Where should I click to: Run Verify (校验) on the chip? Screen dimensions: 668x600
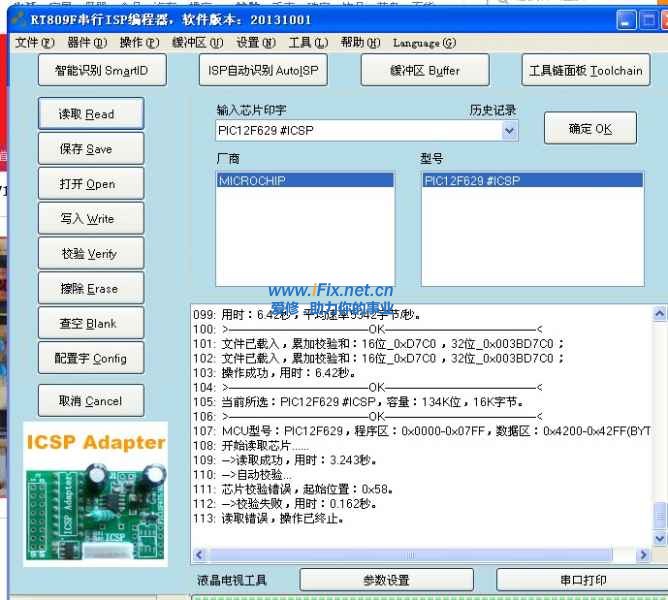click(91, 254)
